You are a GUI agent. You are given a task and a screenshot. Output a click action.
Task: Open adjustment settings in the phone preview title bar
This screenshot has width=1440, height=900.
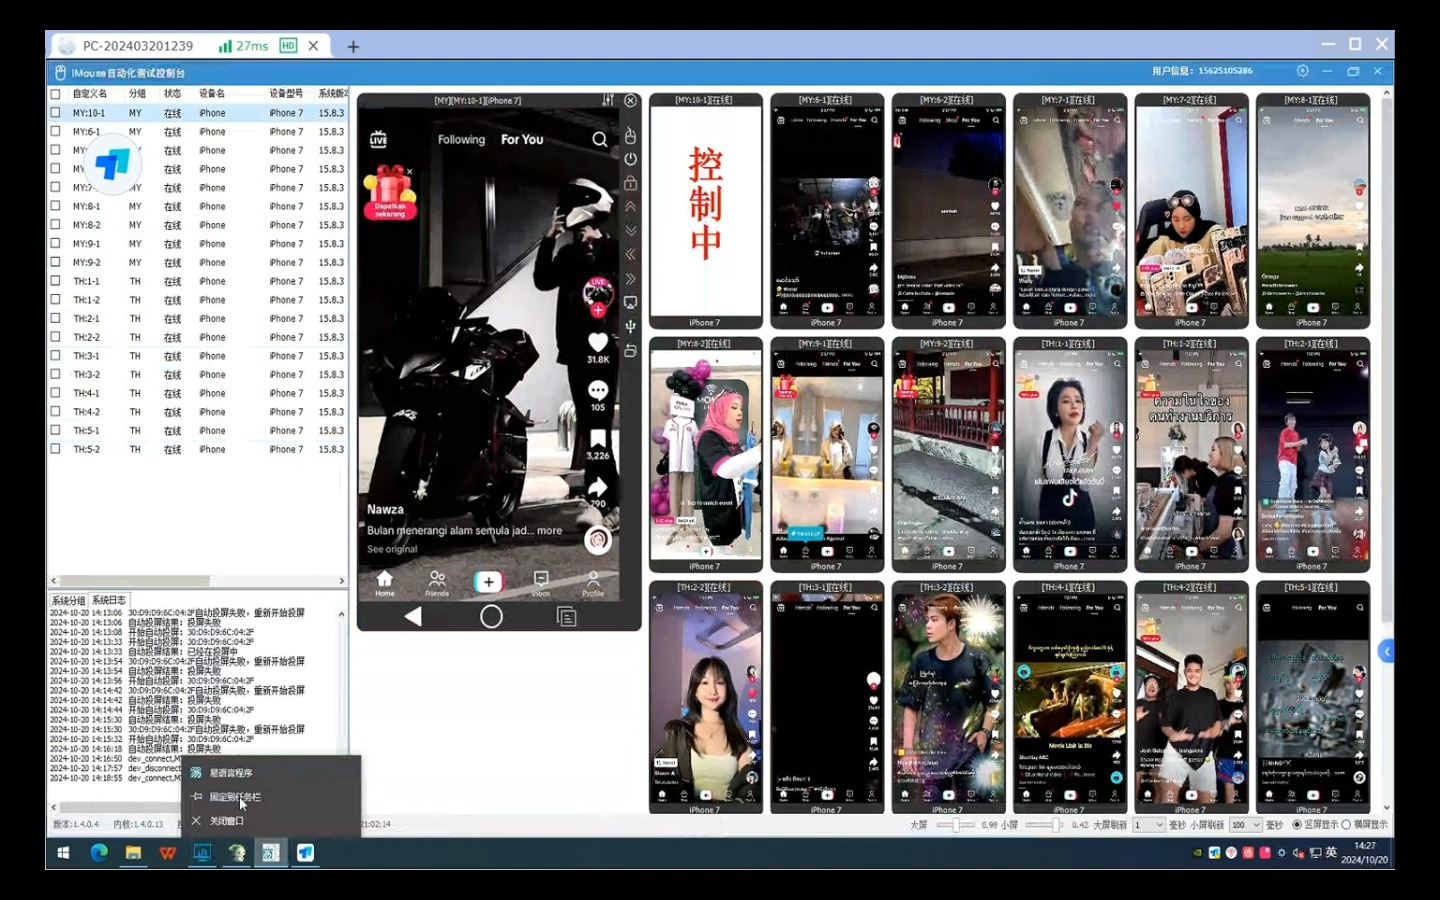607,101
